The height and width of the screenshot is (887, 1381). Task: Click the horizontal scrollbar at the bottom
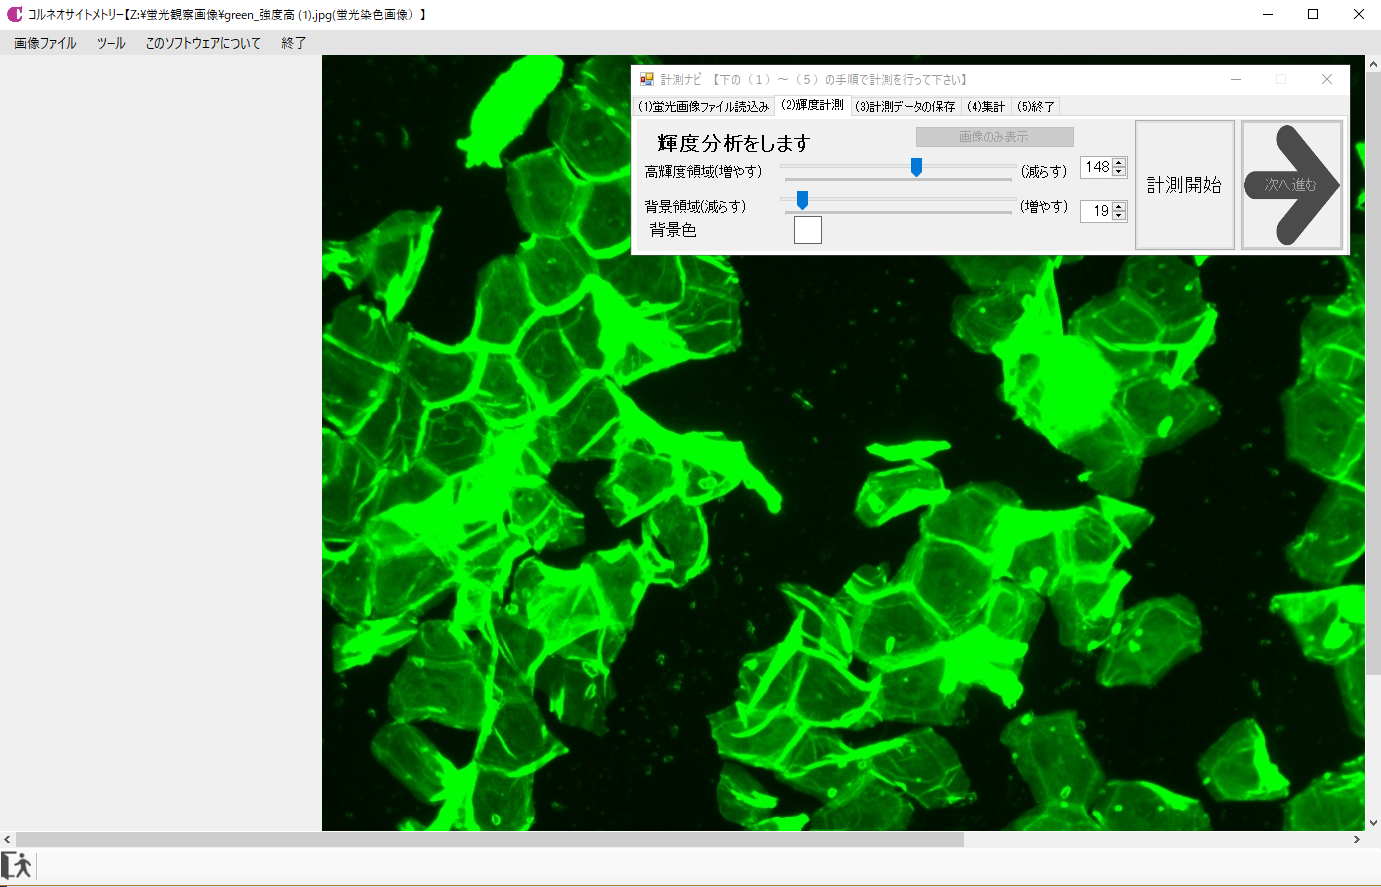tap(490, 840)
